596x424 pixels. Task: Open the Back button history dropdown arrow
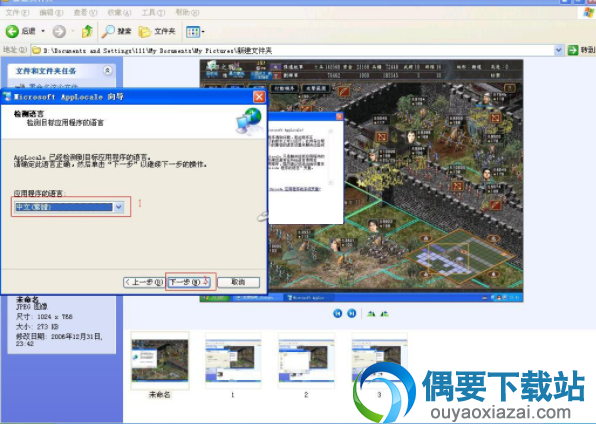pos(43,31)
